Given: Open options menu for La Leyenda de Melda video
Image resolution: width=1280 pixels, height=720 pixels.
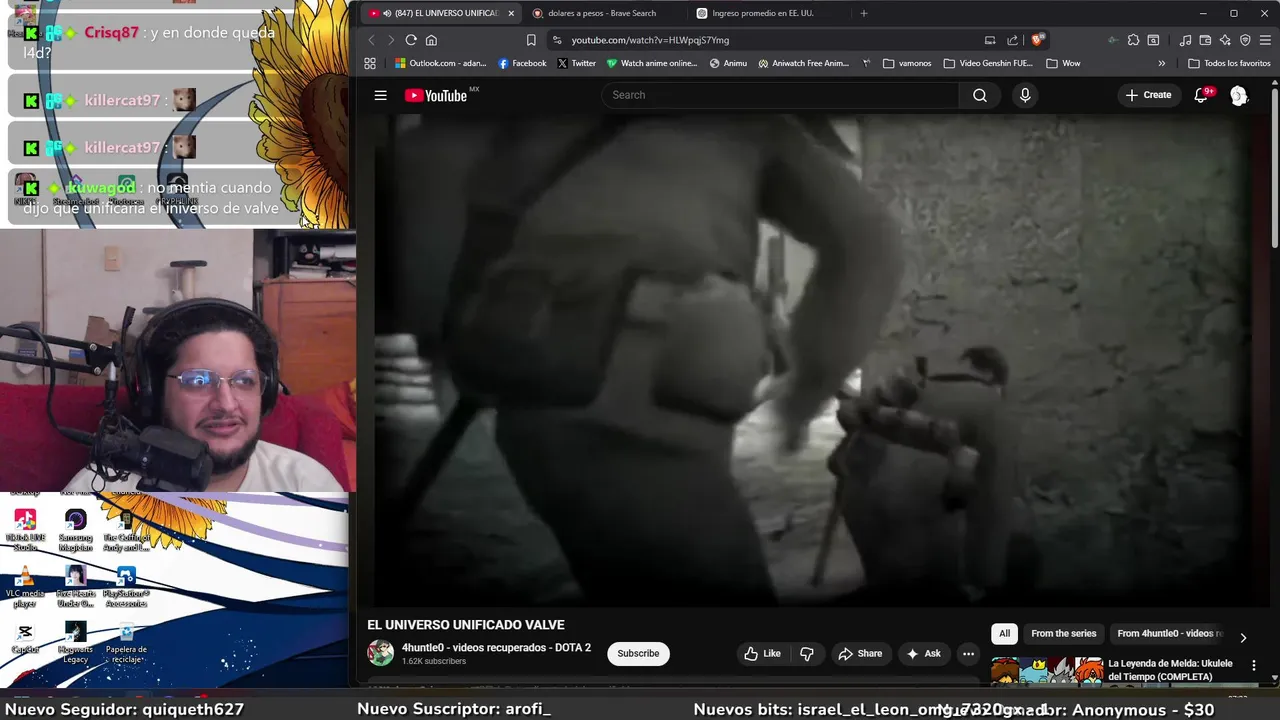Looking at the screenshot, I should point(1254,666).
